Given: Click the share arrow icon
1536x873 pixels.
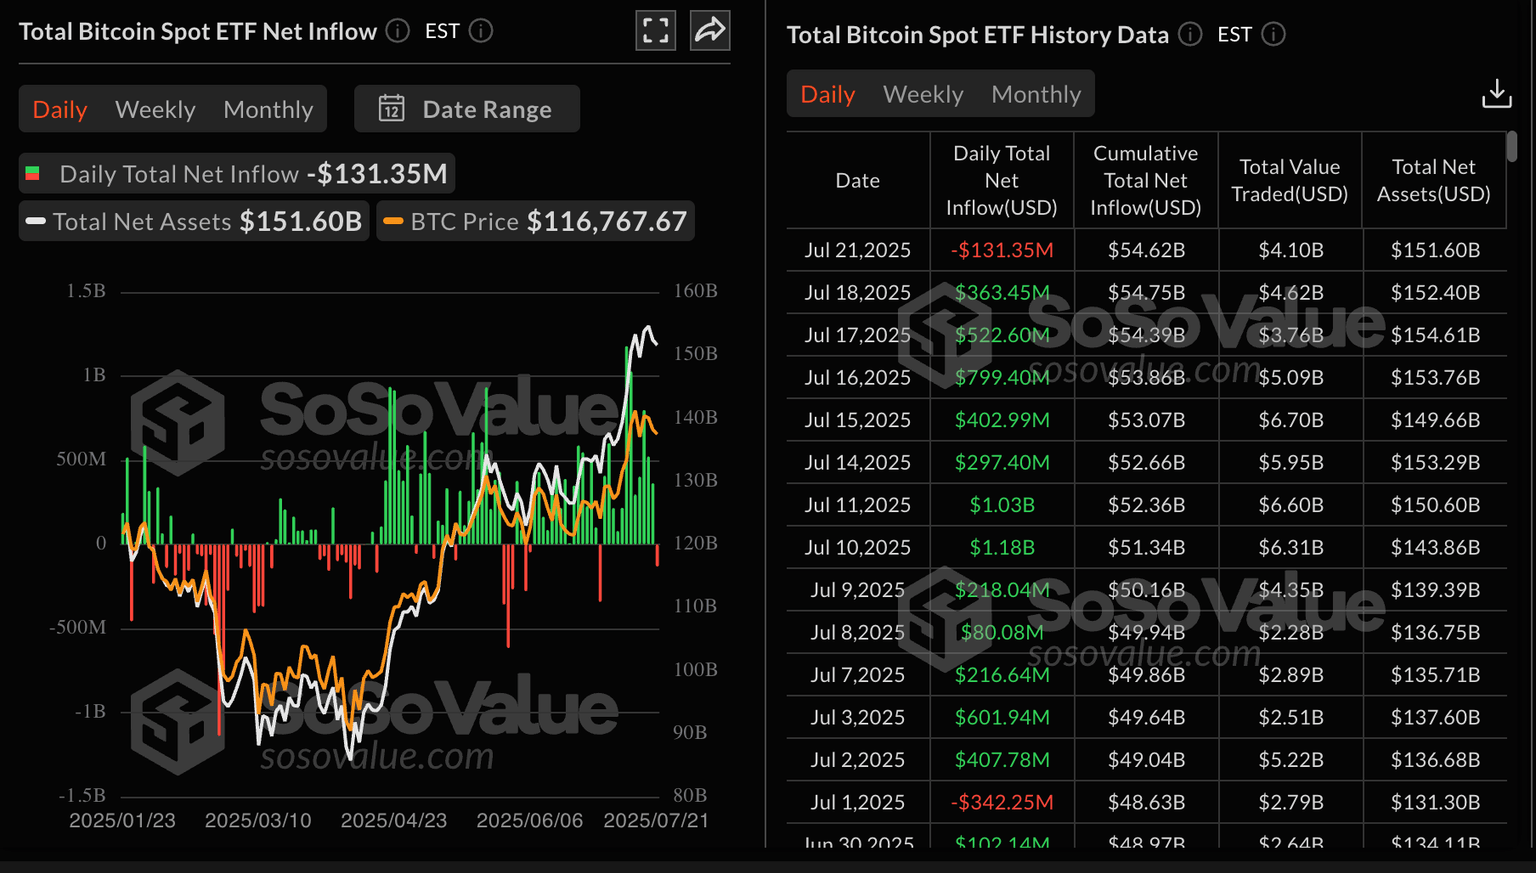Looking at the screenshot, I should point(710,31).
